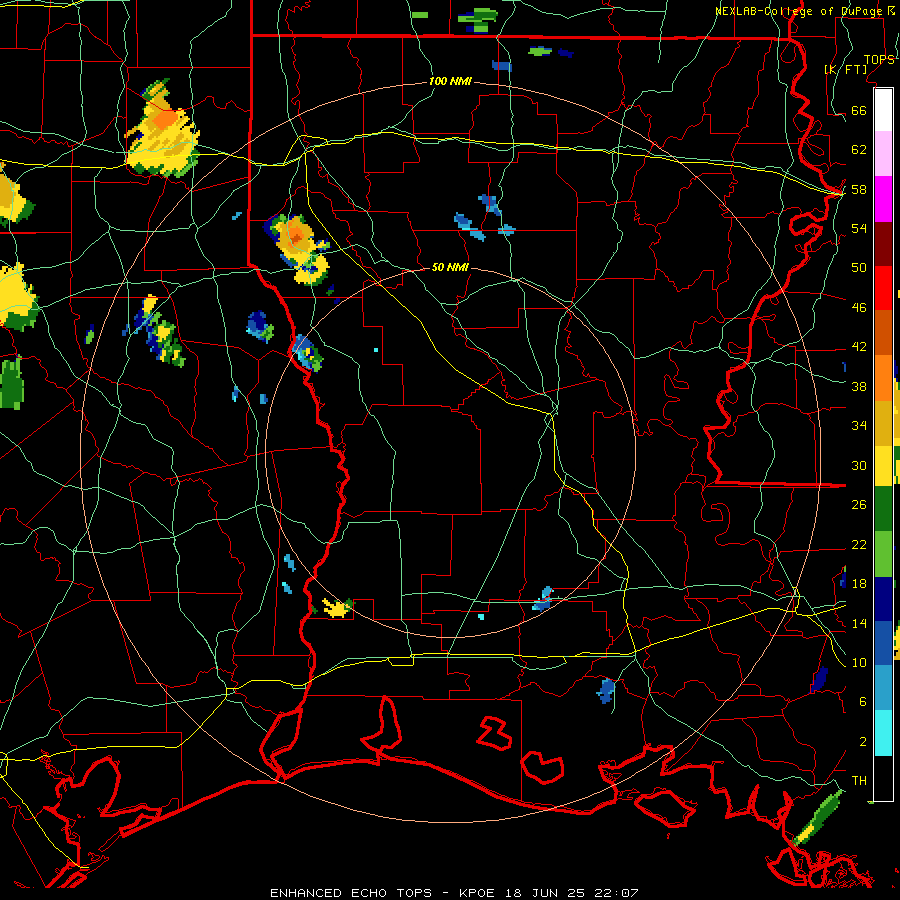Click the legend value 46

tap(859, 307)
